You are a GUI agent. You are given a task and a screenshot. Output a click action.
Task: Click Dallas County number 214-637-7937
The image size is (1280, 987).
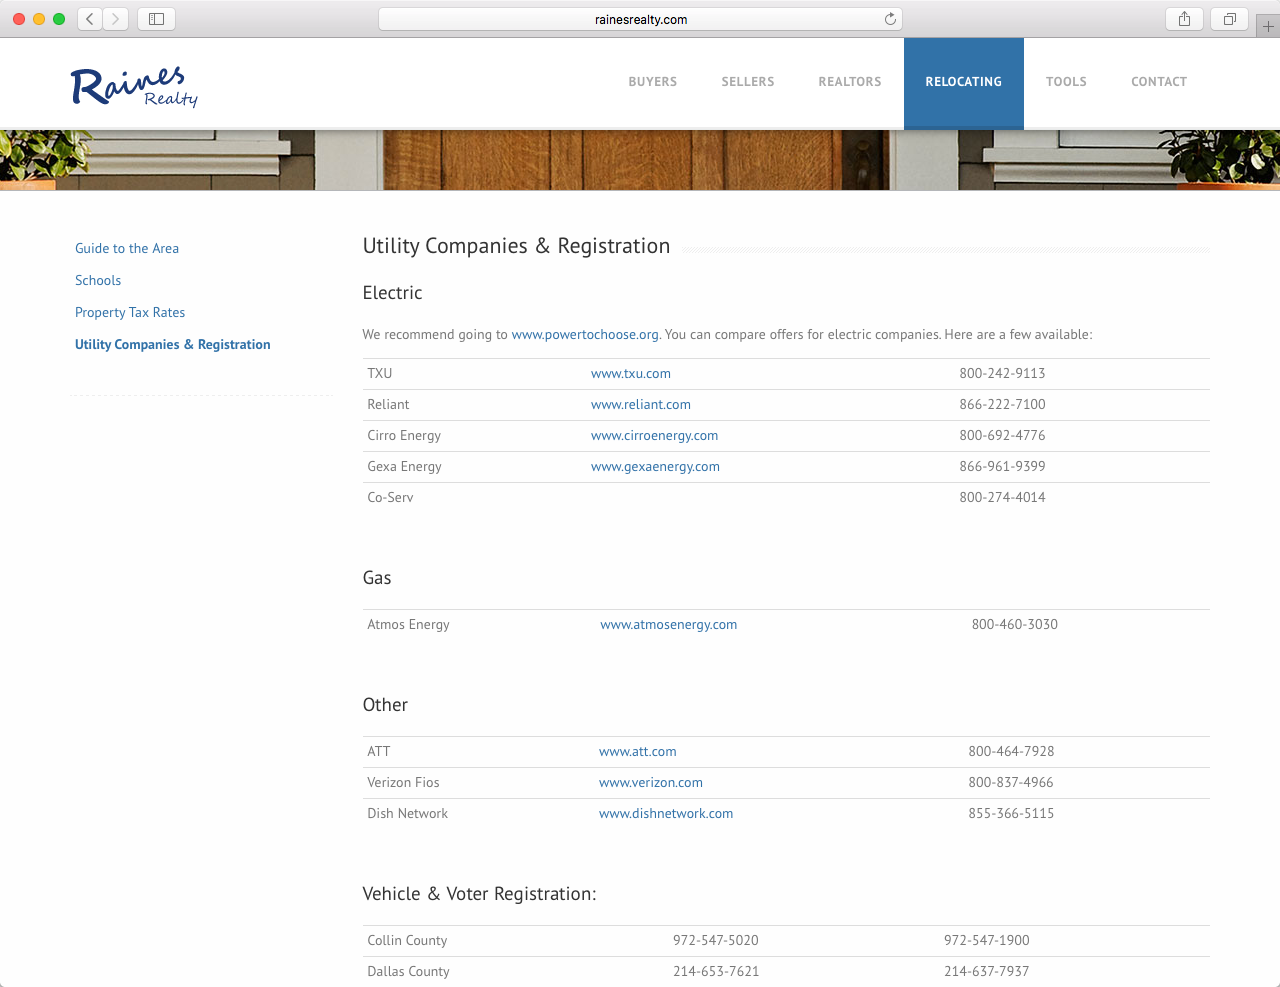click(x=987, y=971)
